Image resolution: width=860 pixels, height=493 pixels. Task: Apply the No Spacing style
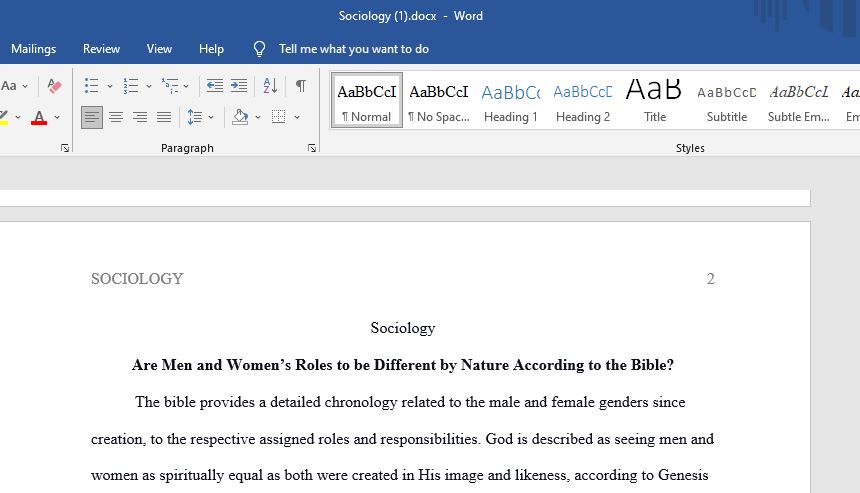[439, 100]
